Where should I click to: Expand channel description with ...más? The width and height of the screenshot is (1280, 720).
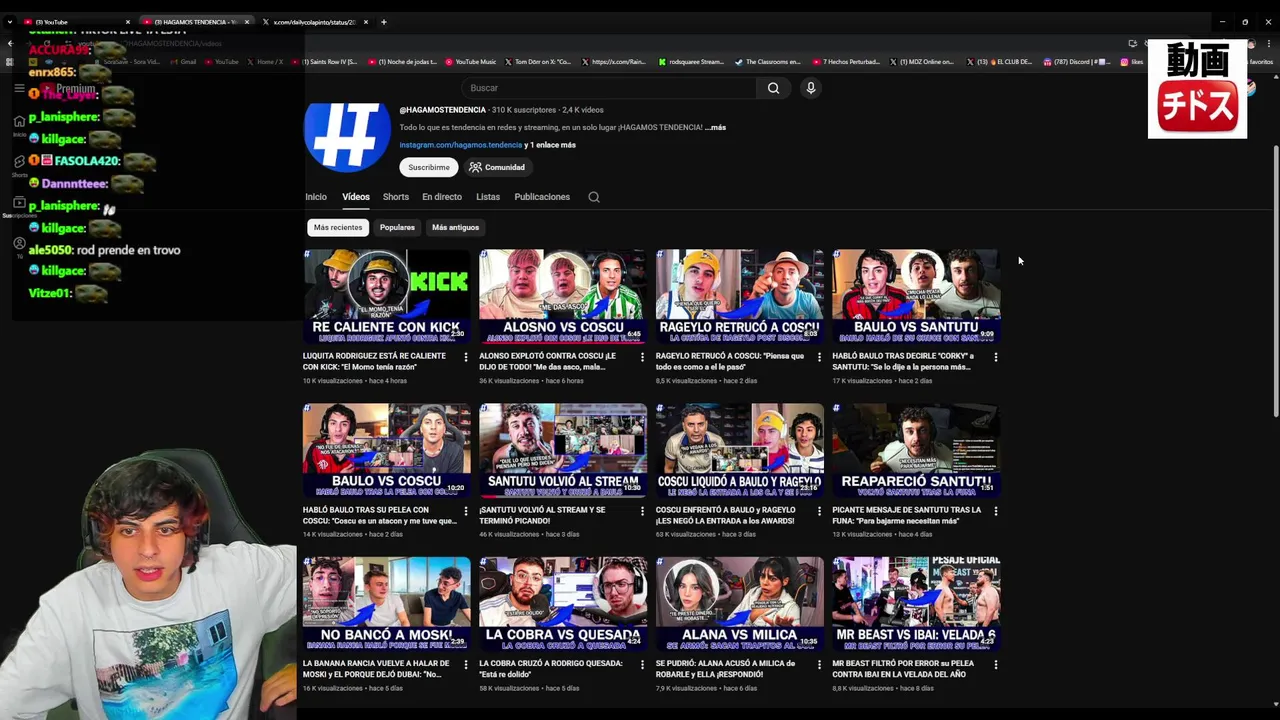pyautogui.click(x=715, y=128)
